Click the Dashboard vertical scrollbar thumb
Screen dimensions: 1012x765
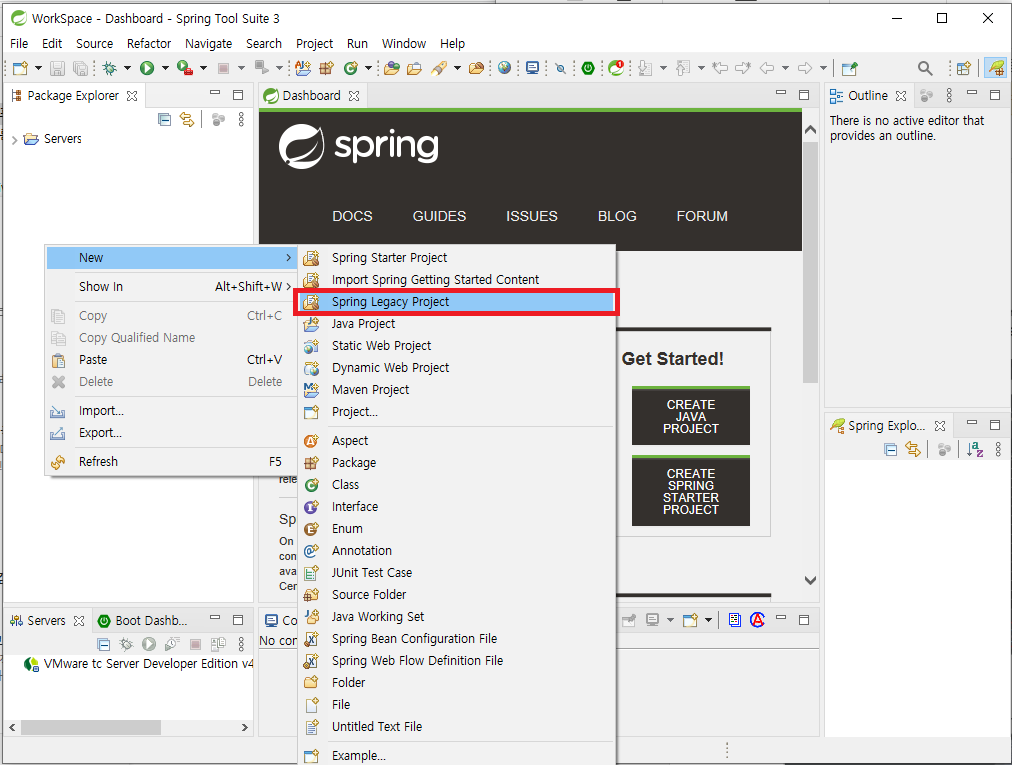click(x=811, y=261)
